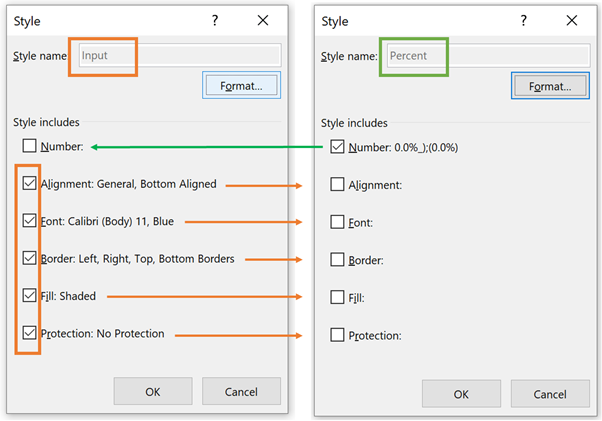Click OK in the Input style dialog

(152, 391)
